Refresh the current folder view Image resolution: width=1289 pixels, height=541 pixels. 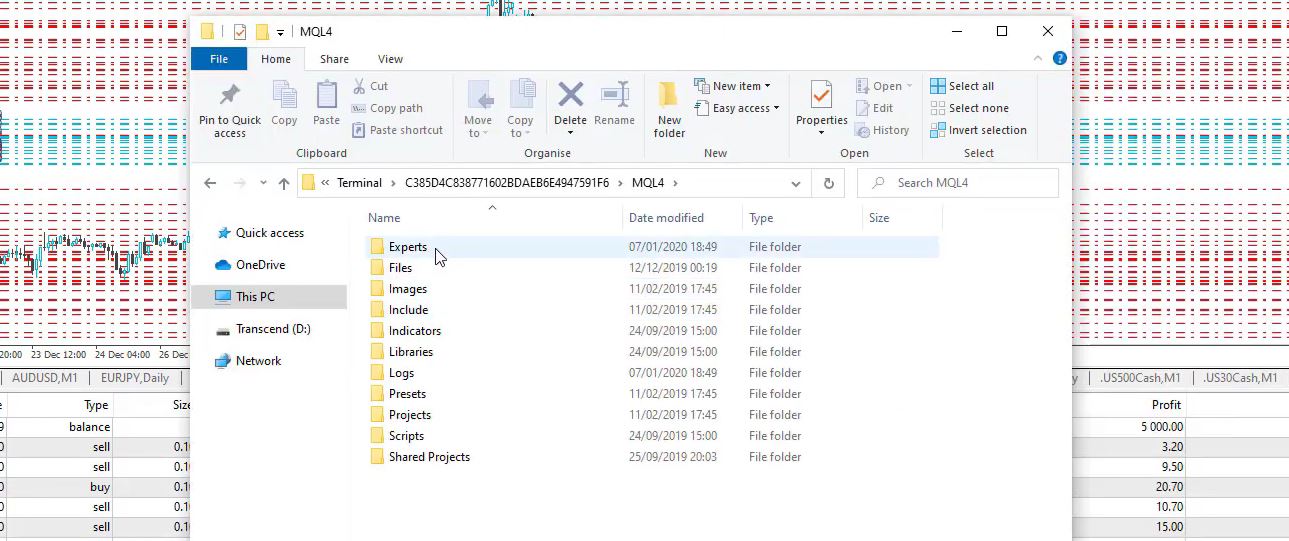click(x=828, y=183)
